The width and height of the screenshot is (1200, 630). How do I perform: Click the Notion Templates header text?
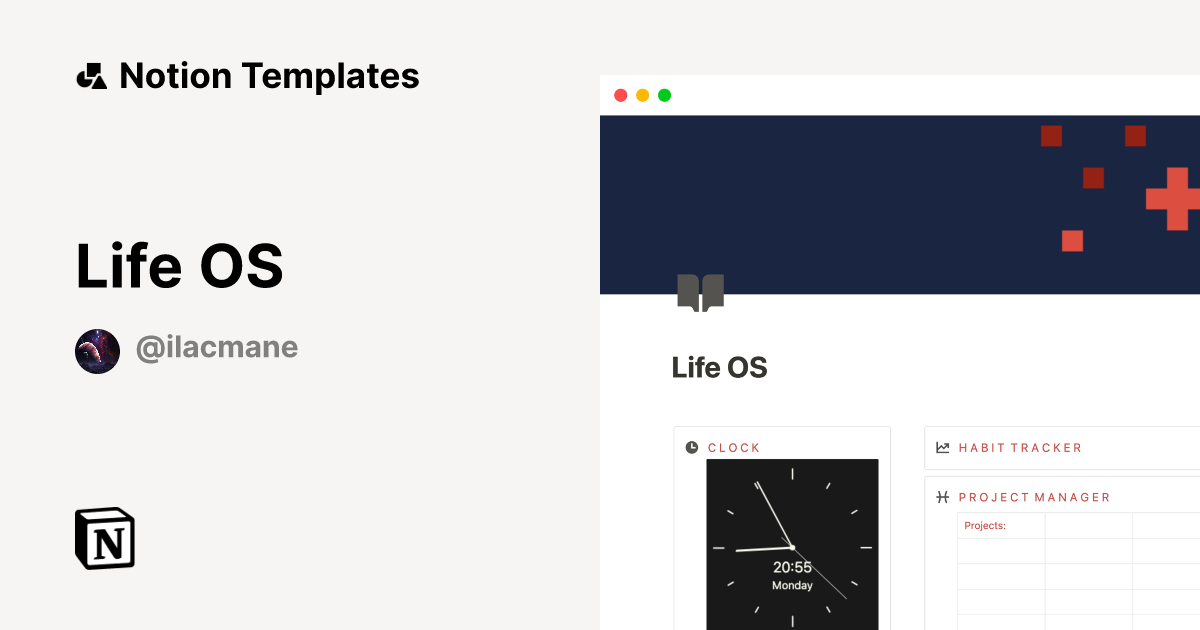click(270, 75)
